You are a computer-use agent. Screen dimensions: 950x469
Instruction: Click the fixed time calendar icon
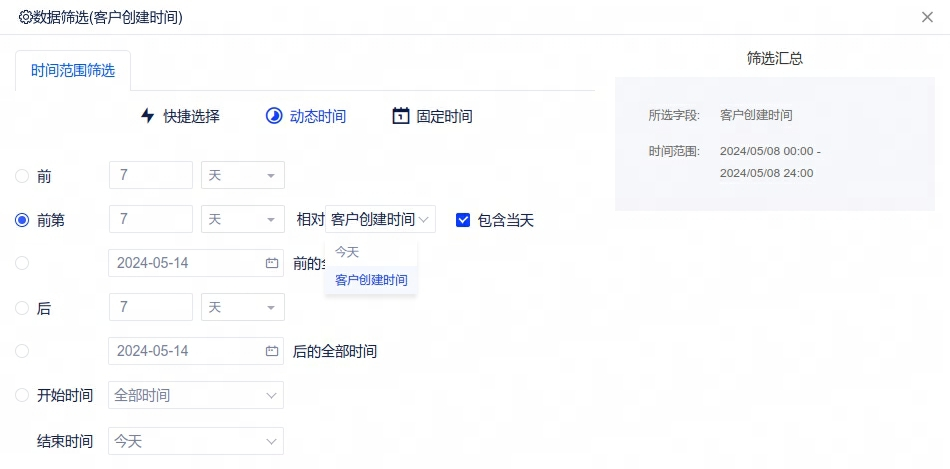pyautogui.click(x=400, y=116)
